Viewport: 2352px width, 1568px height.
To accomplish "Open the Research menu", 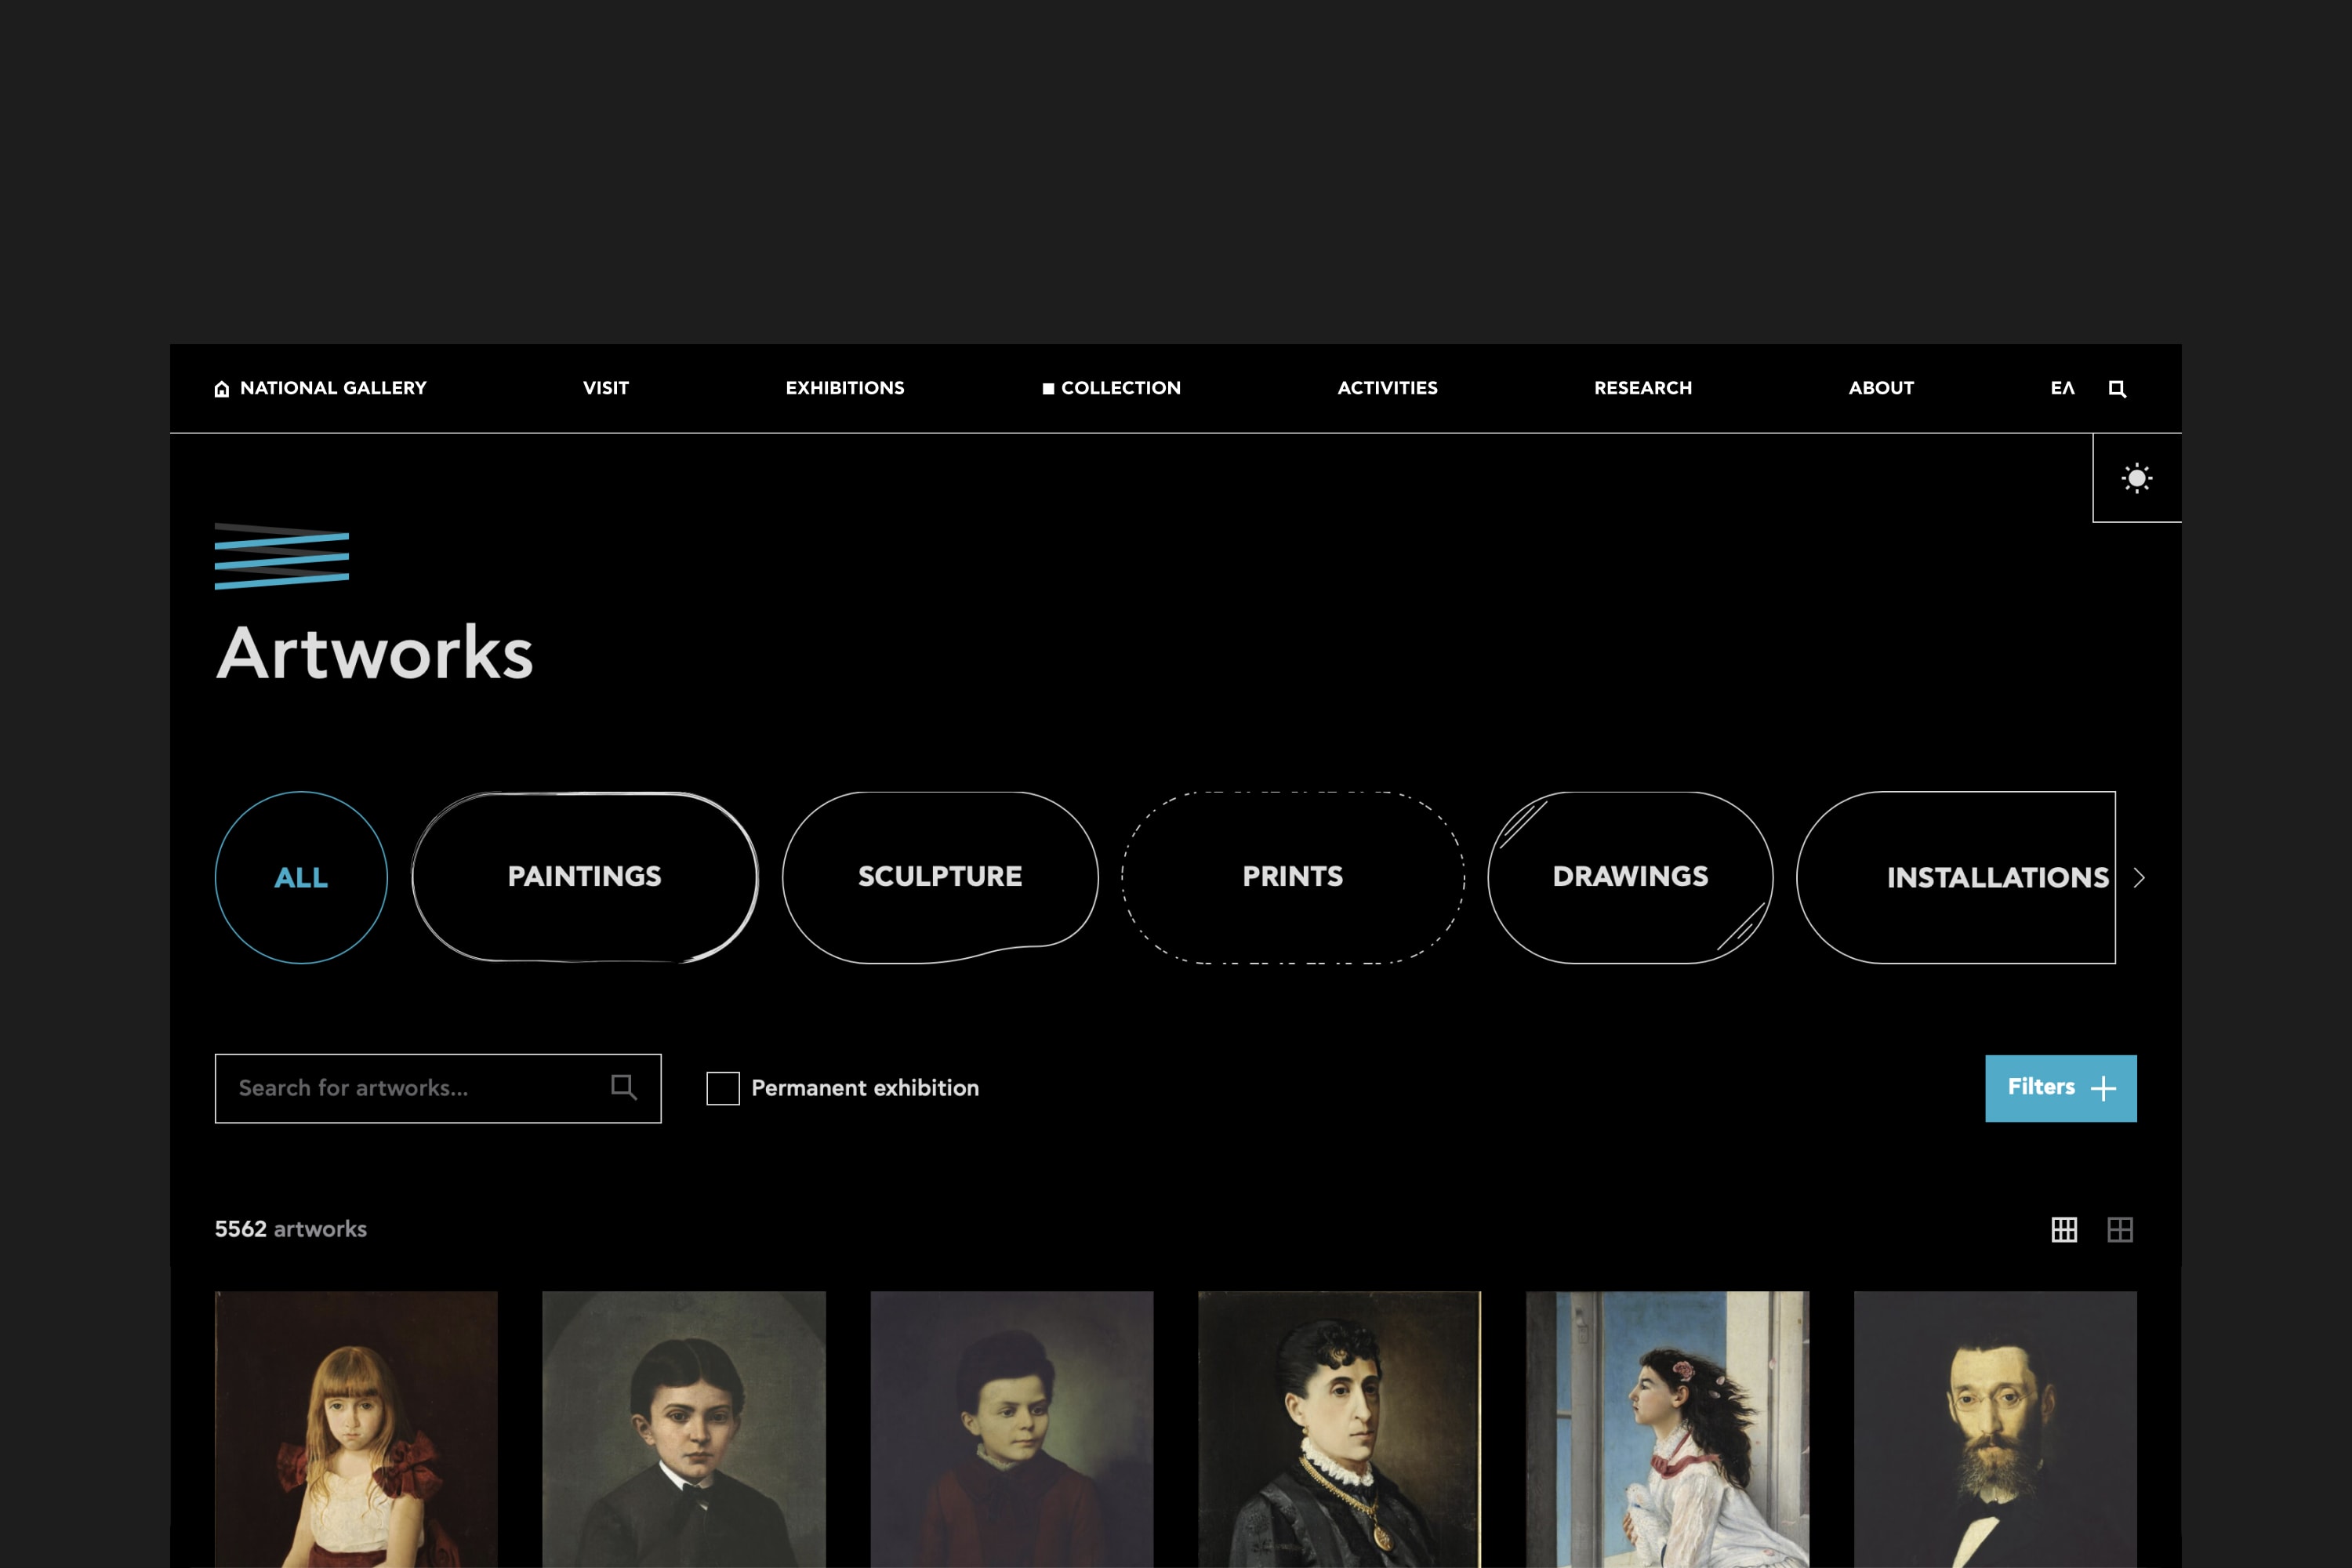I will [x=1643, y=388].
